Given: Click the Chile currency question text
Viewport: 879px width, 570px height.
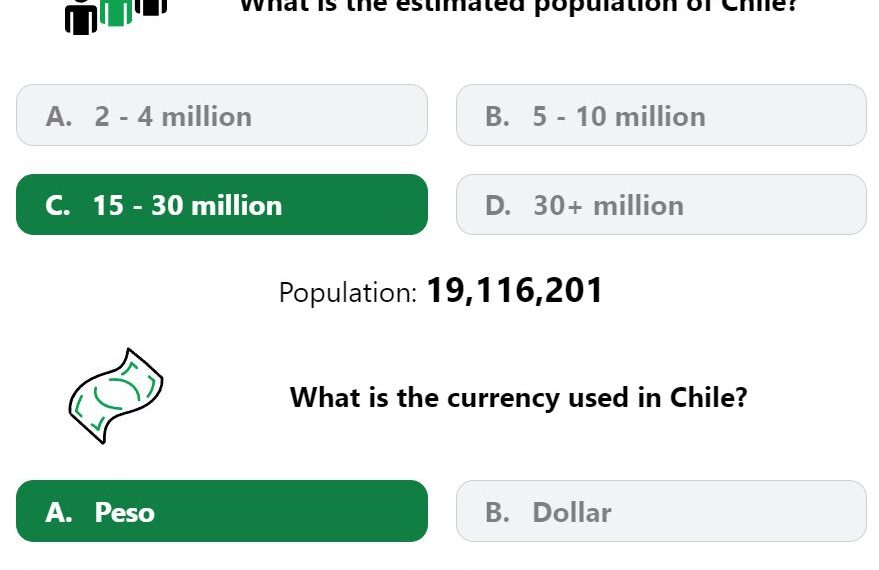Looking at the screenshot, I should [x=519, y=397].
